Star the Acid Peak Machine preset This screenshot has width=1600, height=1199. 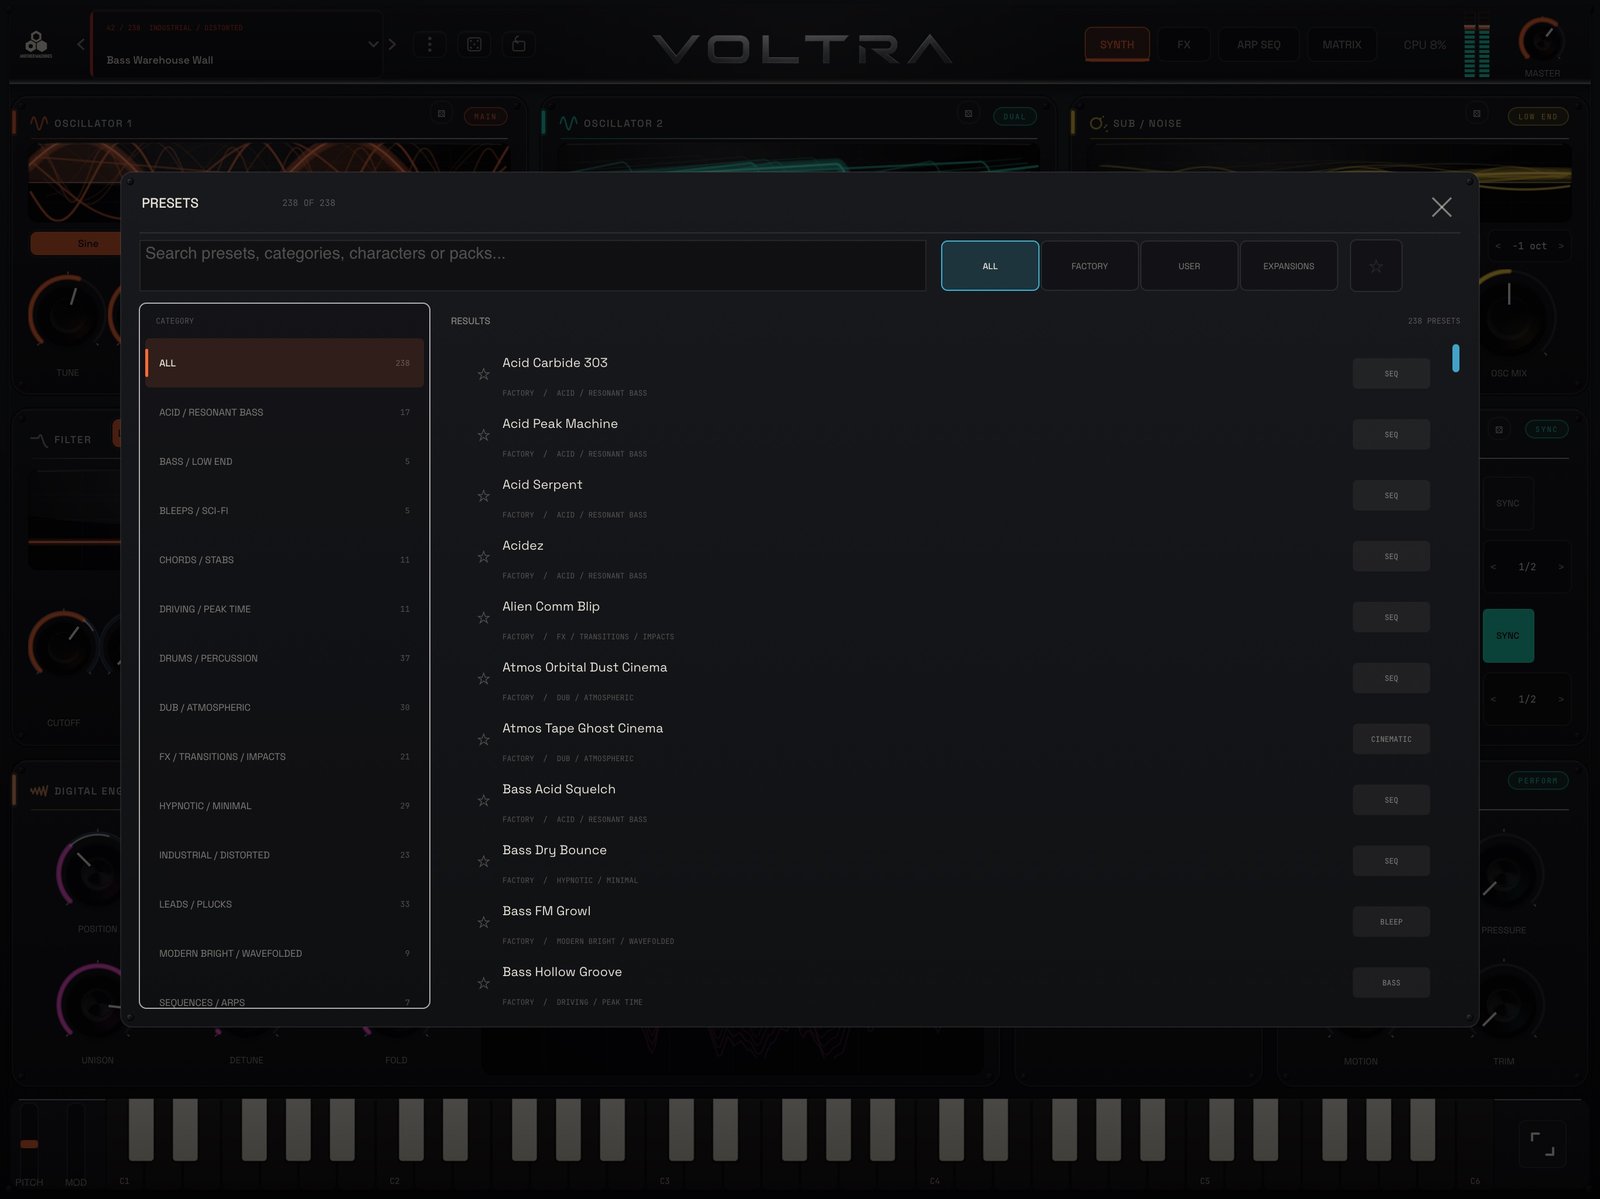click(483, 435)
